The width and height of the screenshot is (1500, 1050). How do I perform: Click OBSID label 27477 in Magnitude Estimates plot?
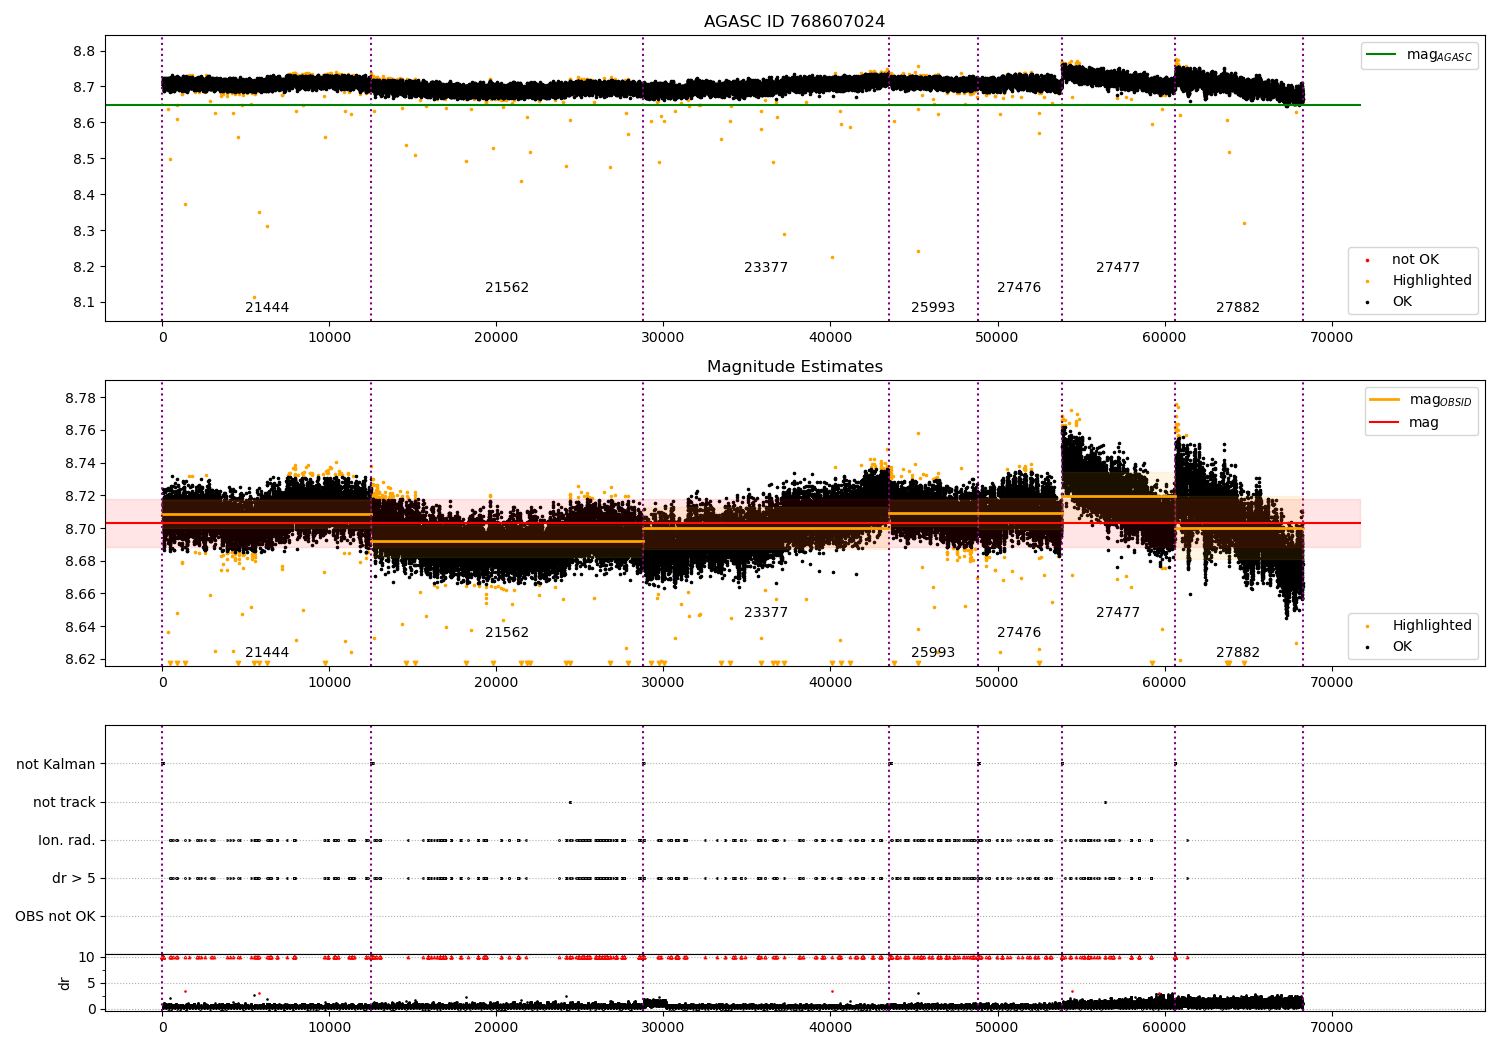(x=1118, y=613)
